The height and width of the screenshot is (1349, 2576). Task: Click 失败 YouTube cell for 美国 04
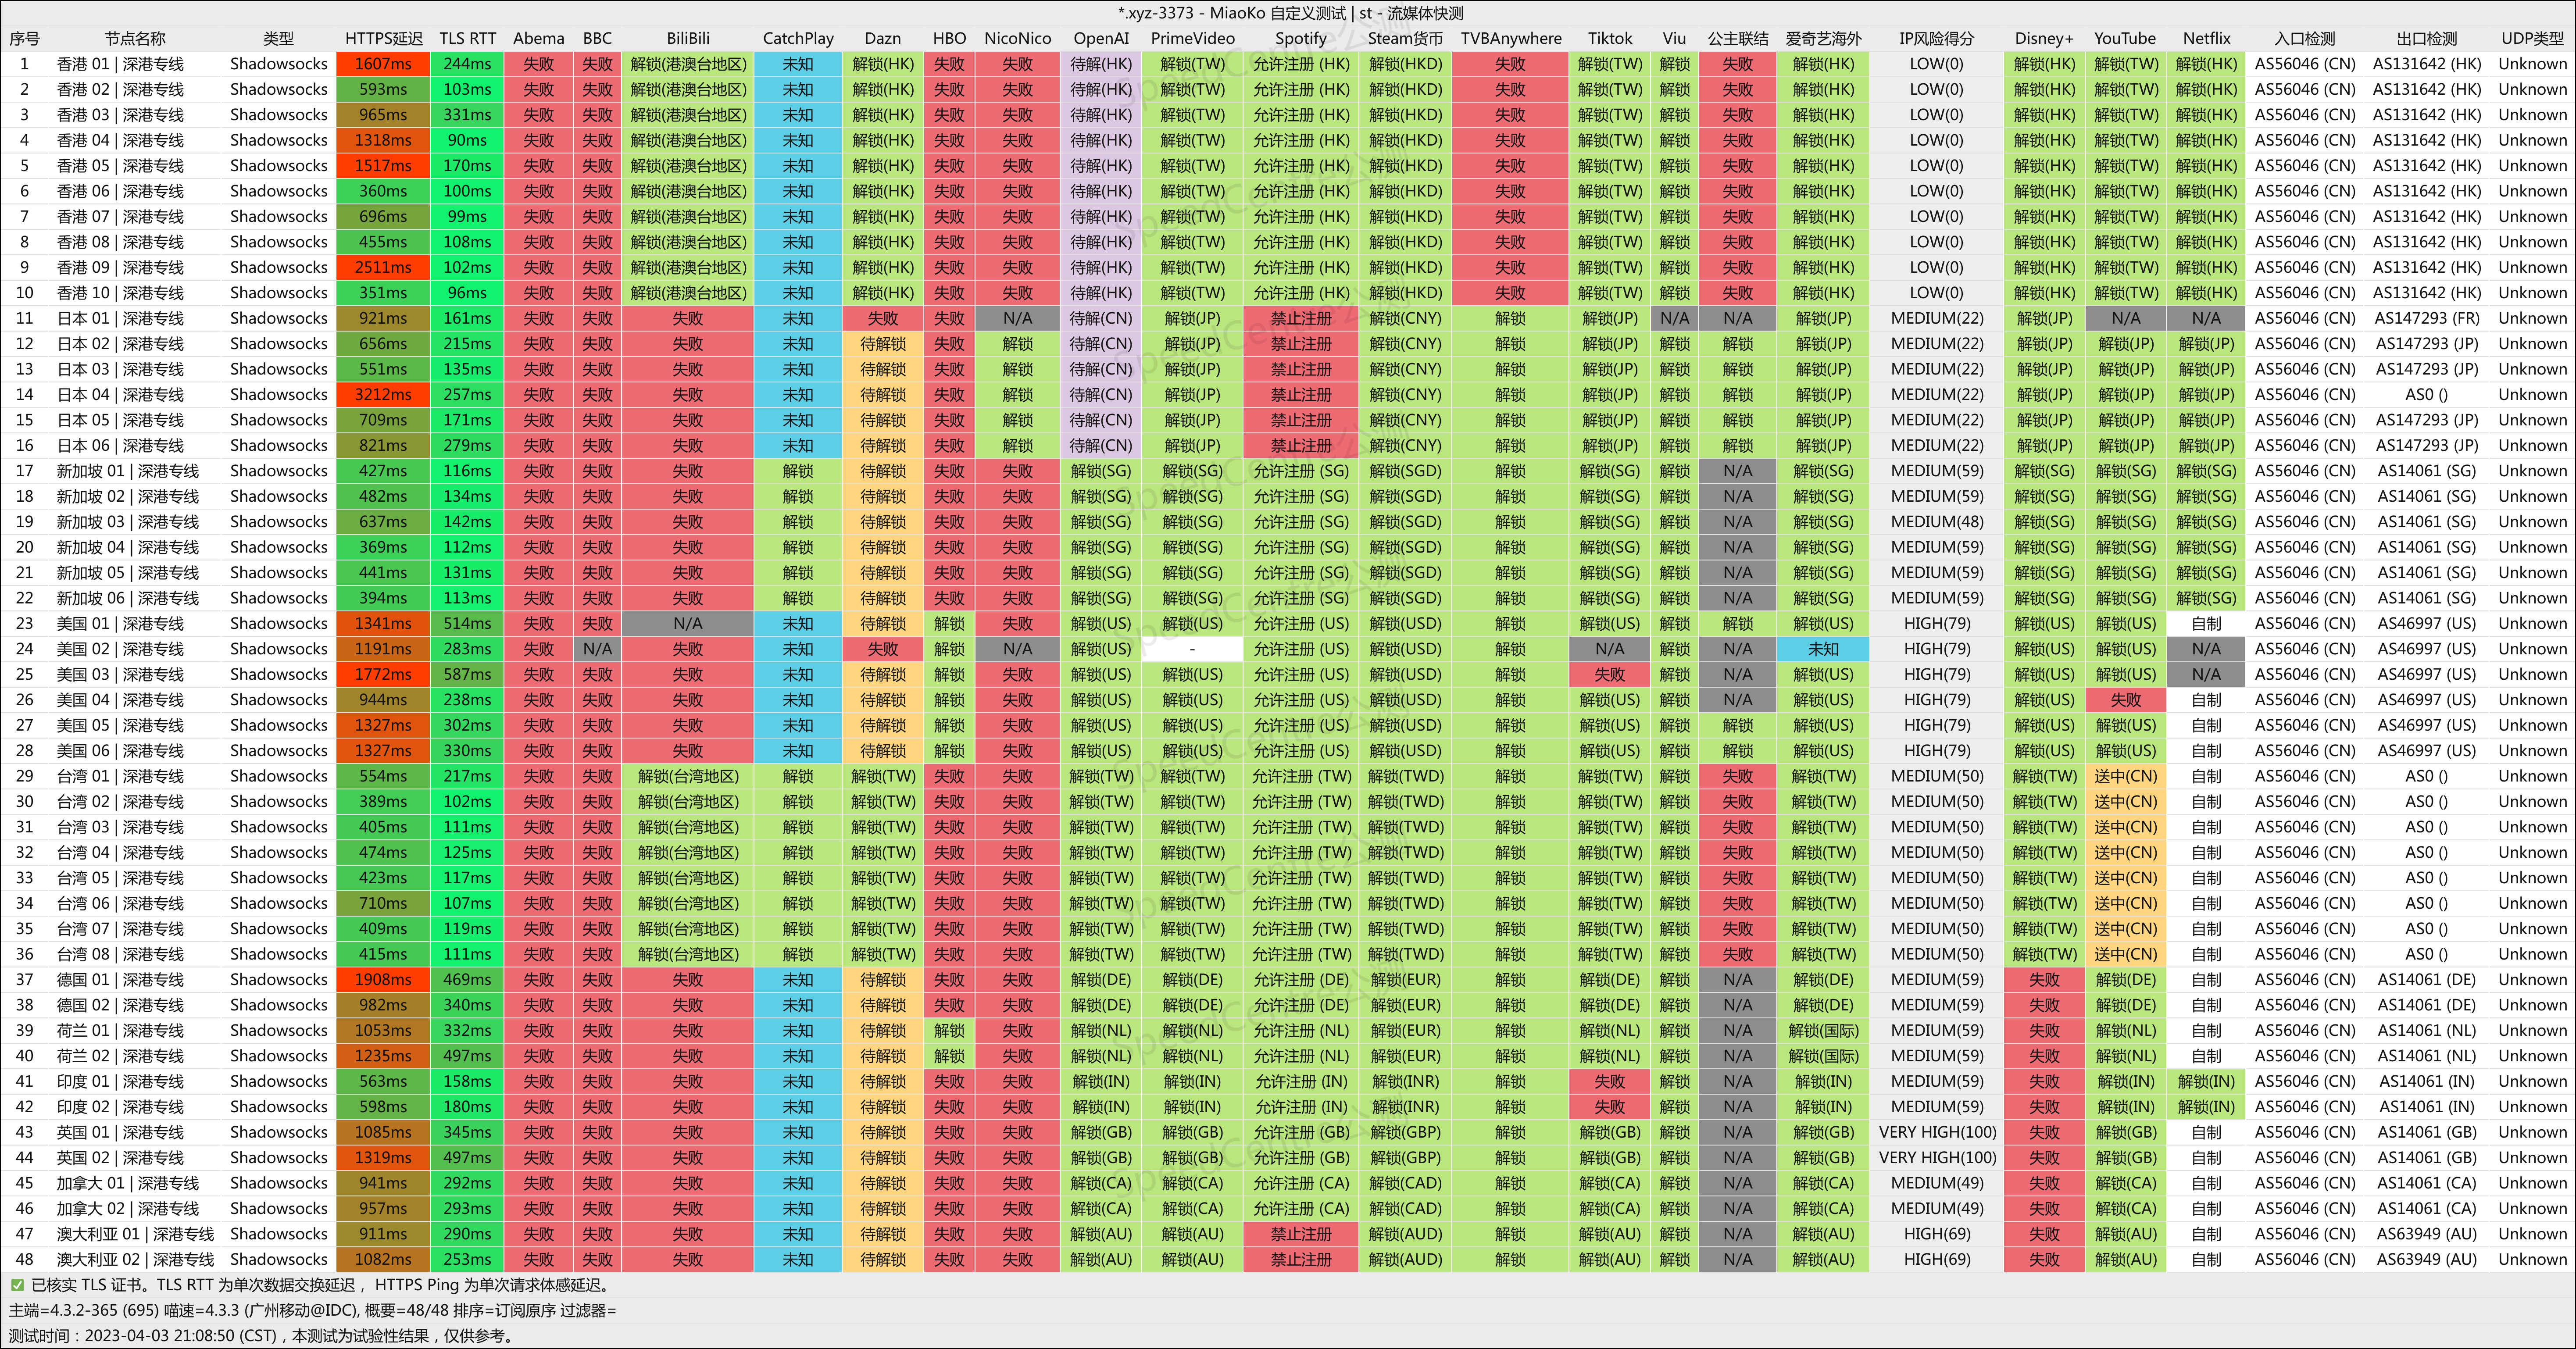tap(2125, 700)
